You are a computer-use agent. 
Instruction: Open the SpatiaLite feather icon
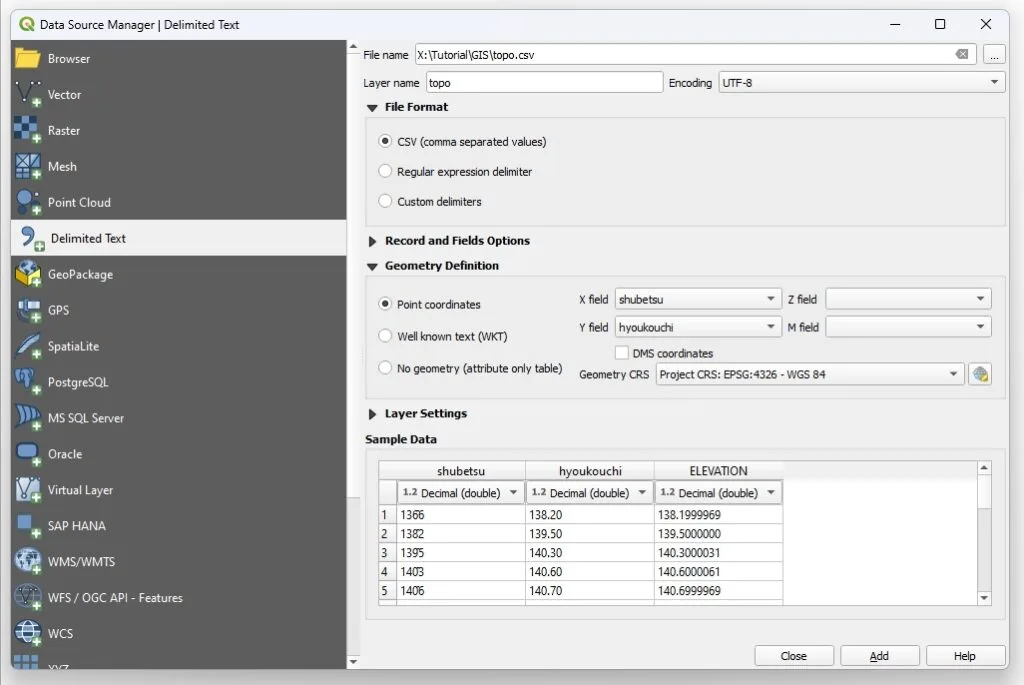click(x=28, y=346)
